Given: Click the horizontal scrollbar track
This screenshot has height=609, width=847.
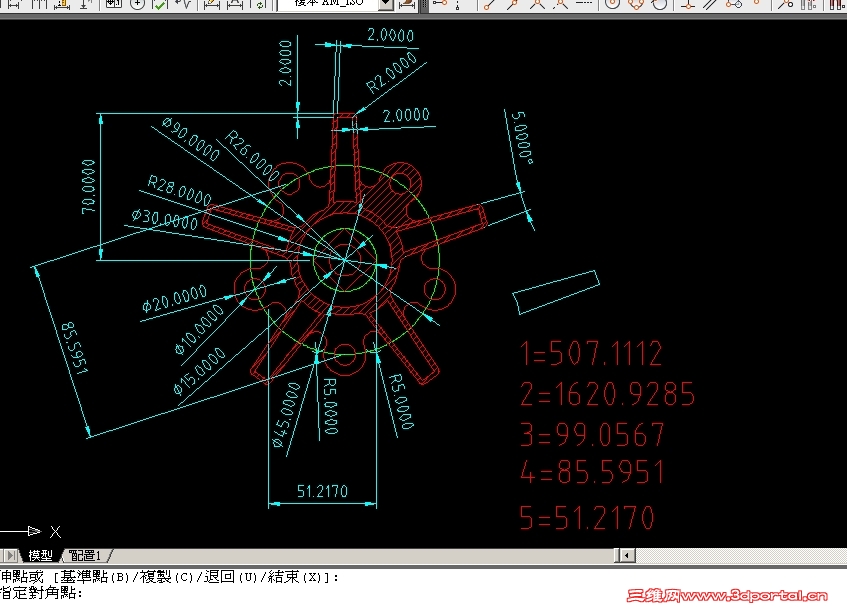Looking at the screenshot, I should click(740, 555).
